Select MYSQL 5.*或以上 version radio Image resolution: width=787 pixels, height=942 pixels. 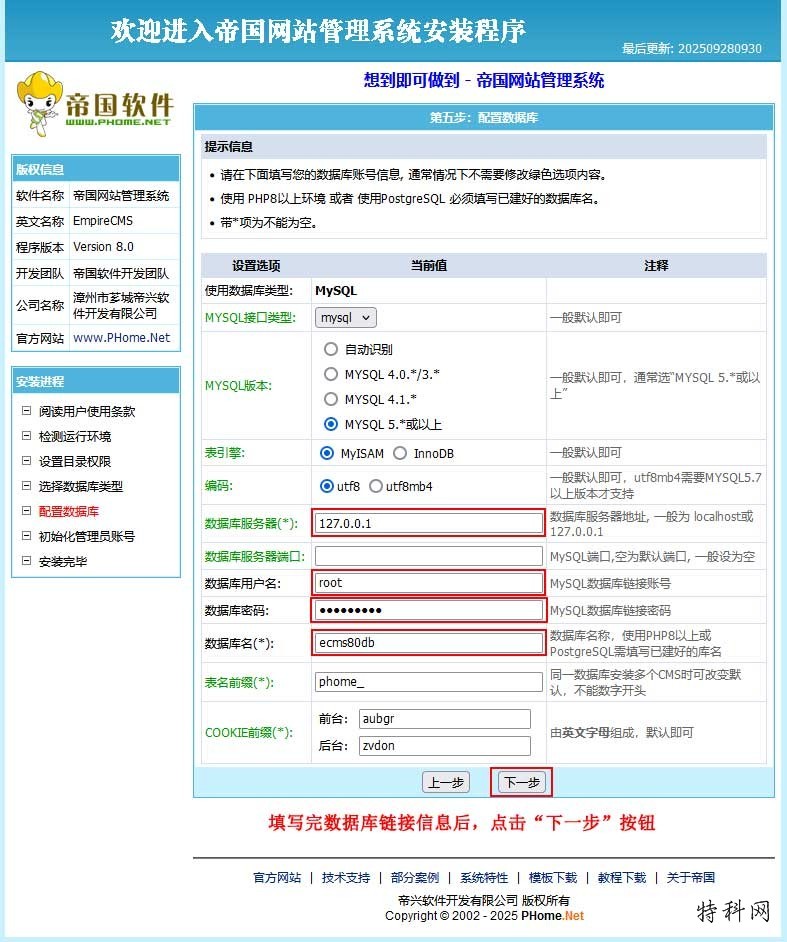331,424
